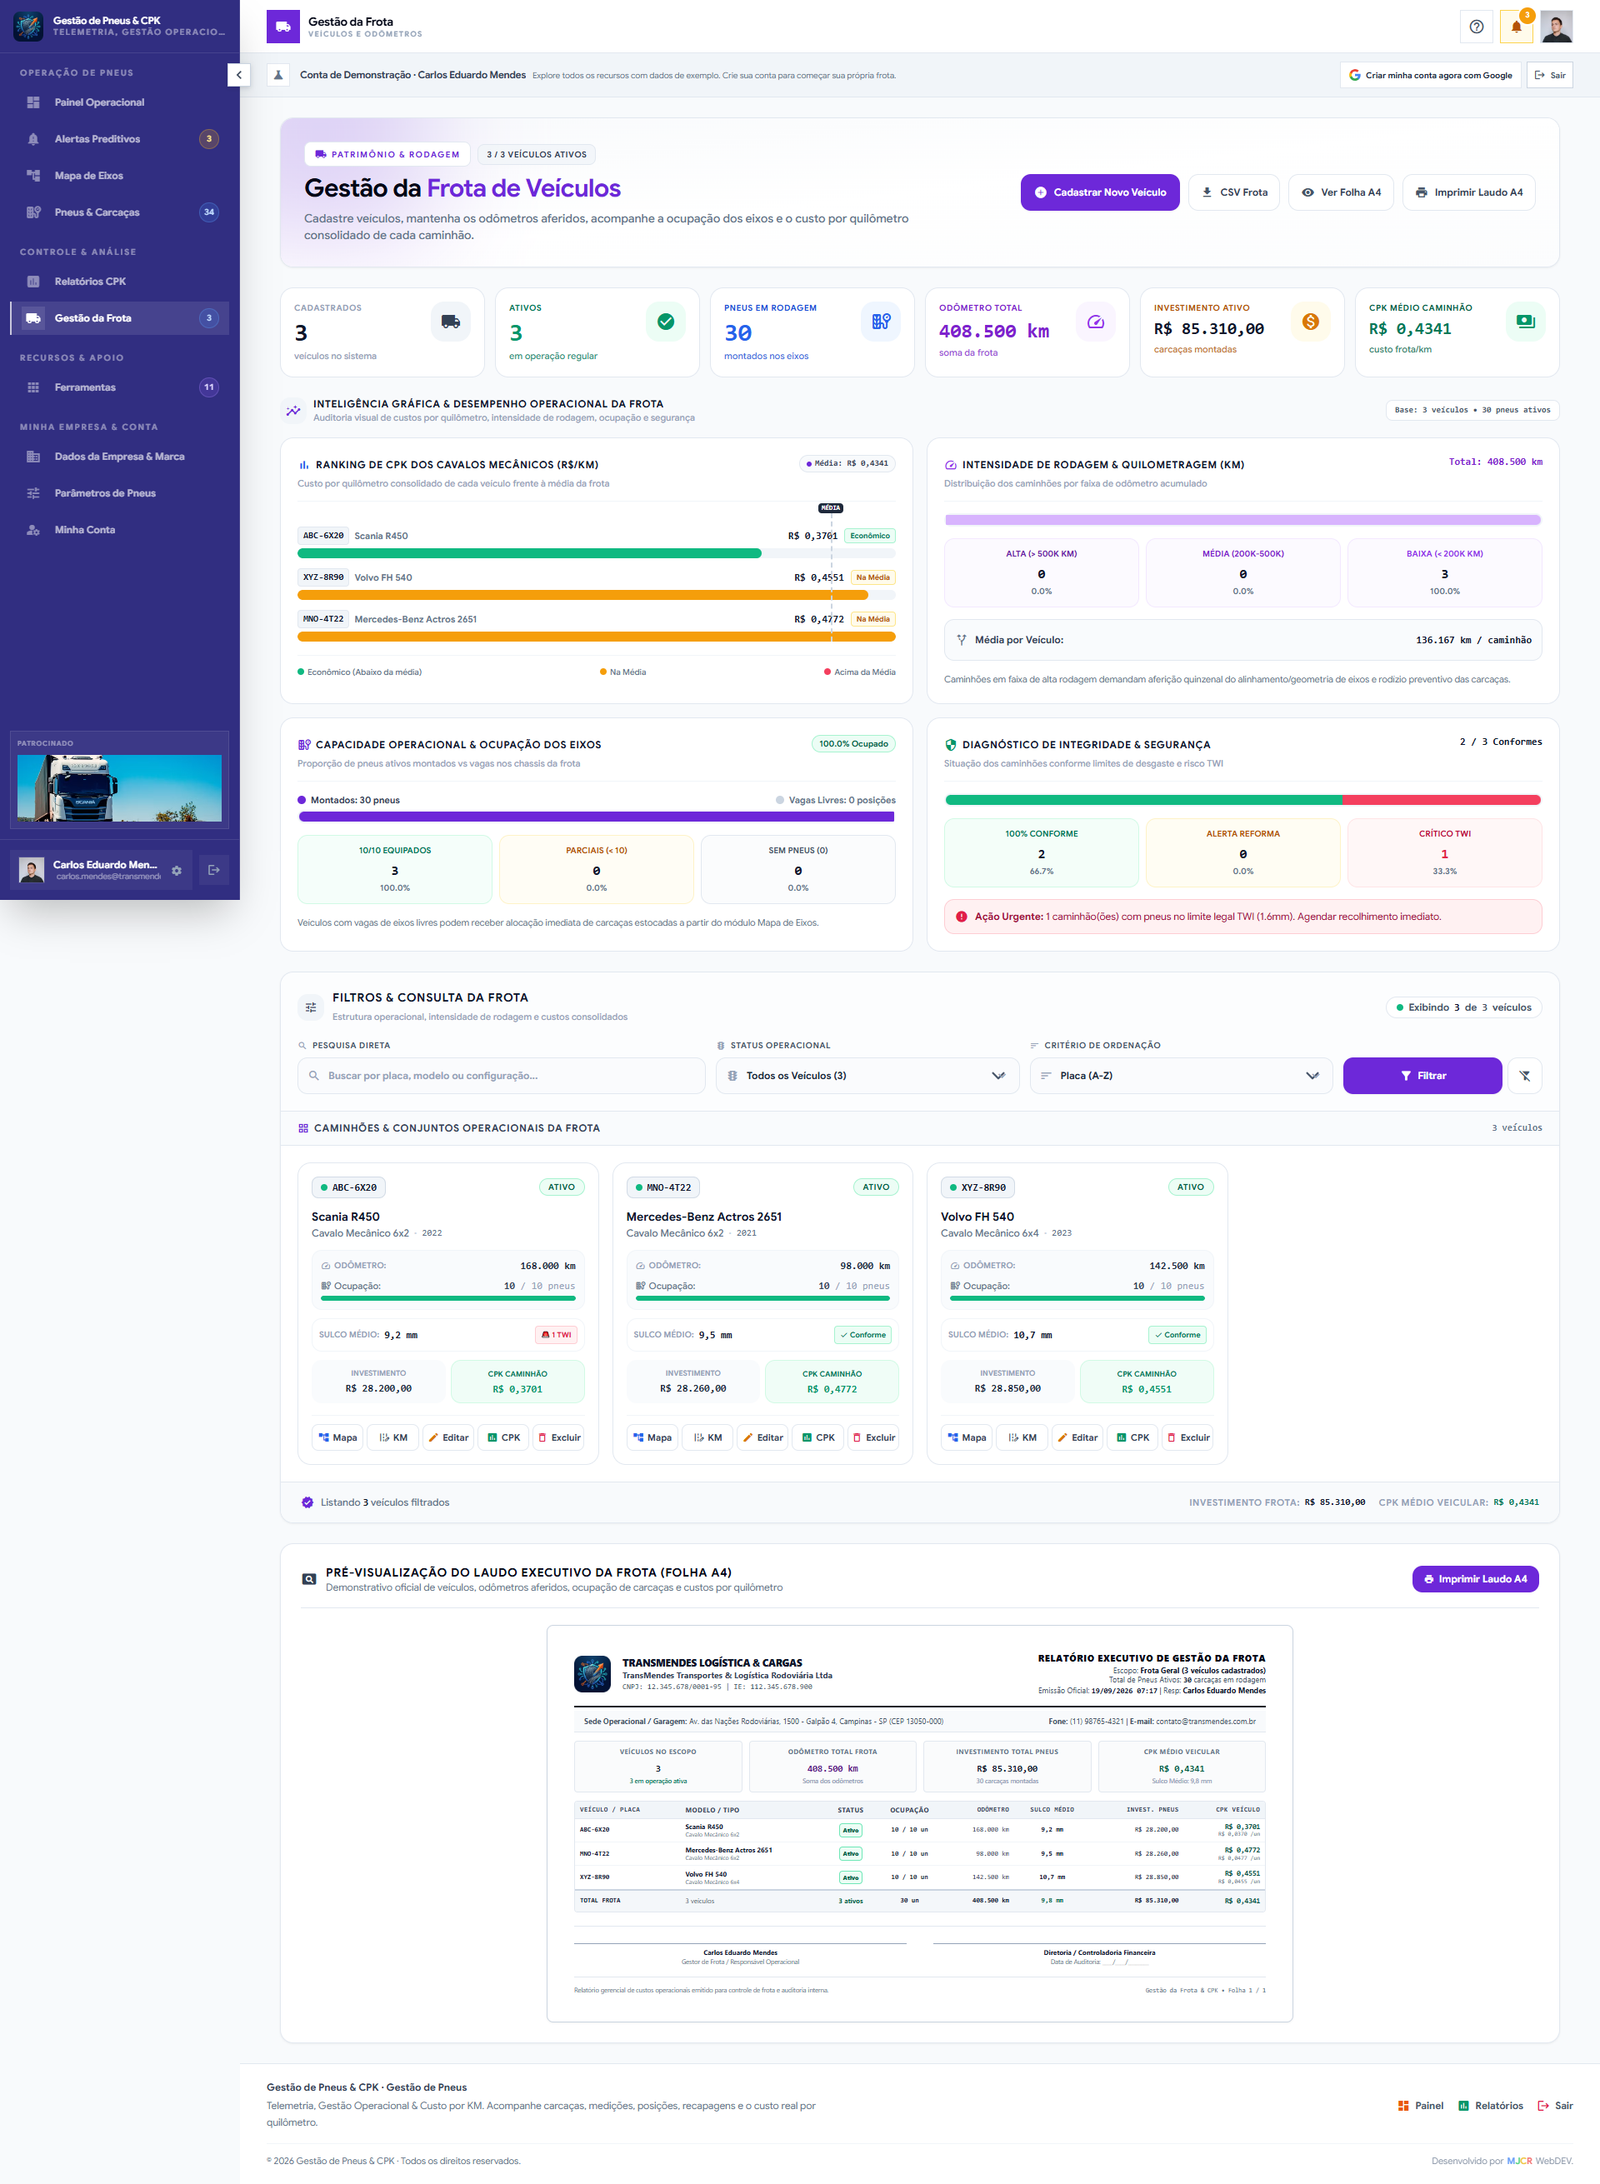Click the Relatórios link in the footer
Screen dimensions: 1600x2184
coord(1490,2106)
